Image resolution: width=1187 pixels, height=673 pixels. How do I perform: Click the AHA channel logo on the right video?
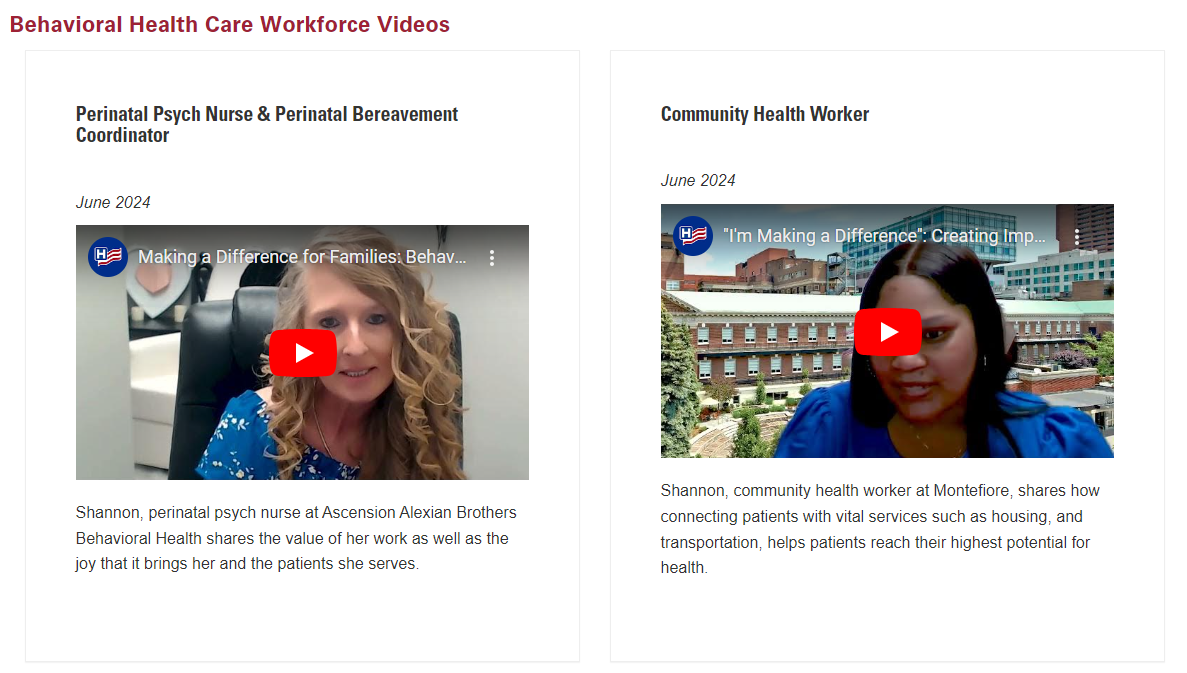pyautogui.click(x=693, y=235)
